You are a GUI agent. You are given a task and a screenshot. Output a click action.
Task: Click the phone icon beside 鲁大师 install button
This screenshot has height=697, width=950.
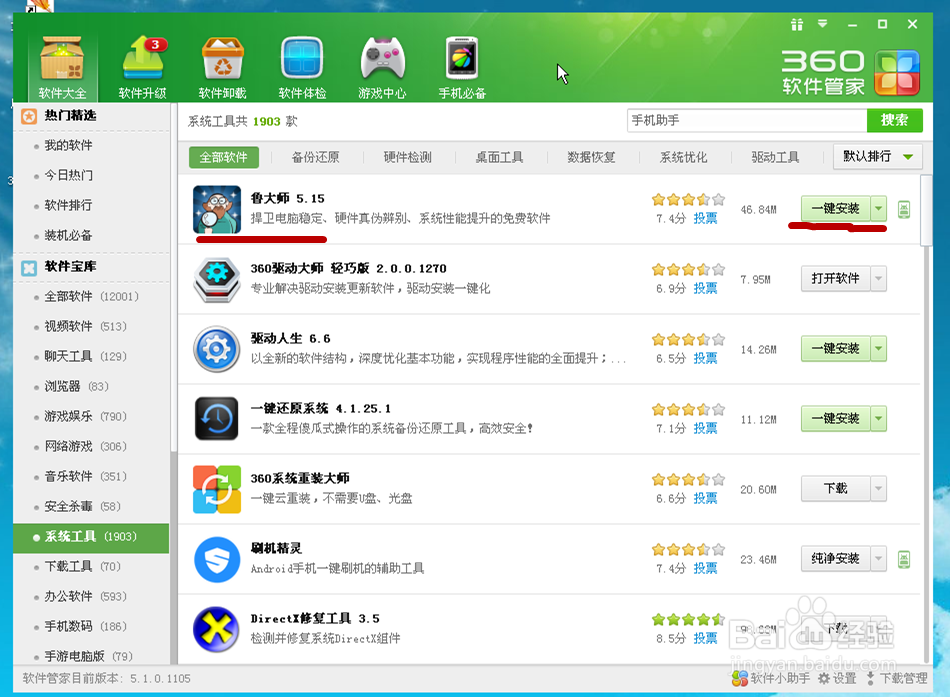tap(903, 209)
